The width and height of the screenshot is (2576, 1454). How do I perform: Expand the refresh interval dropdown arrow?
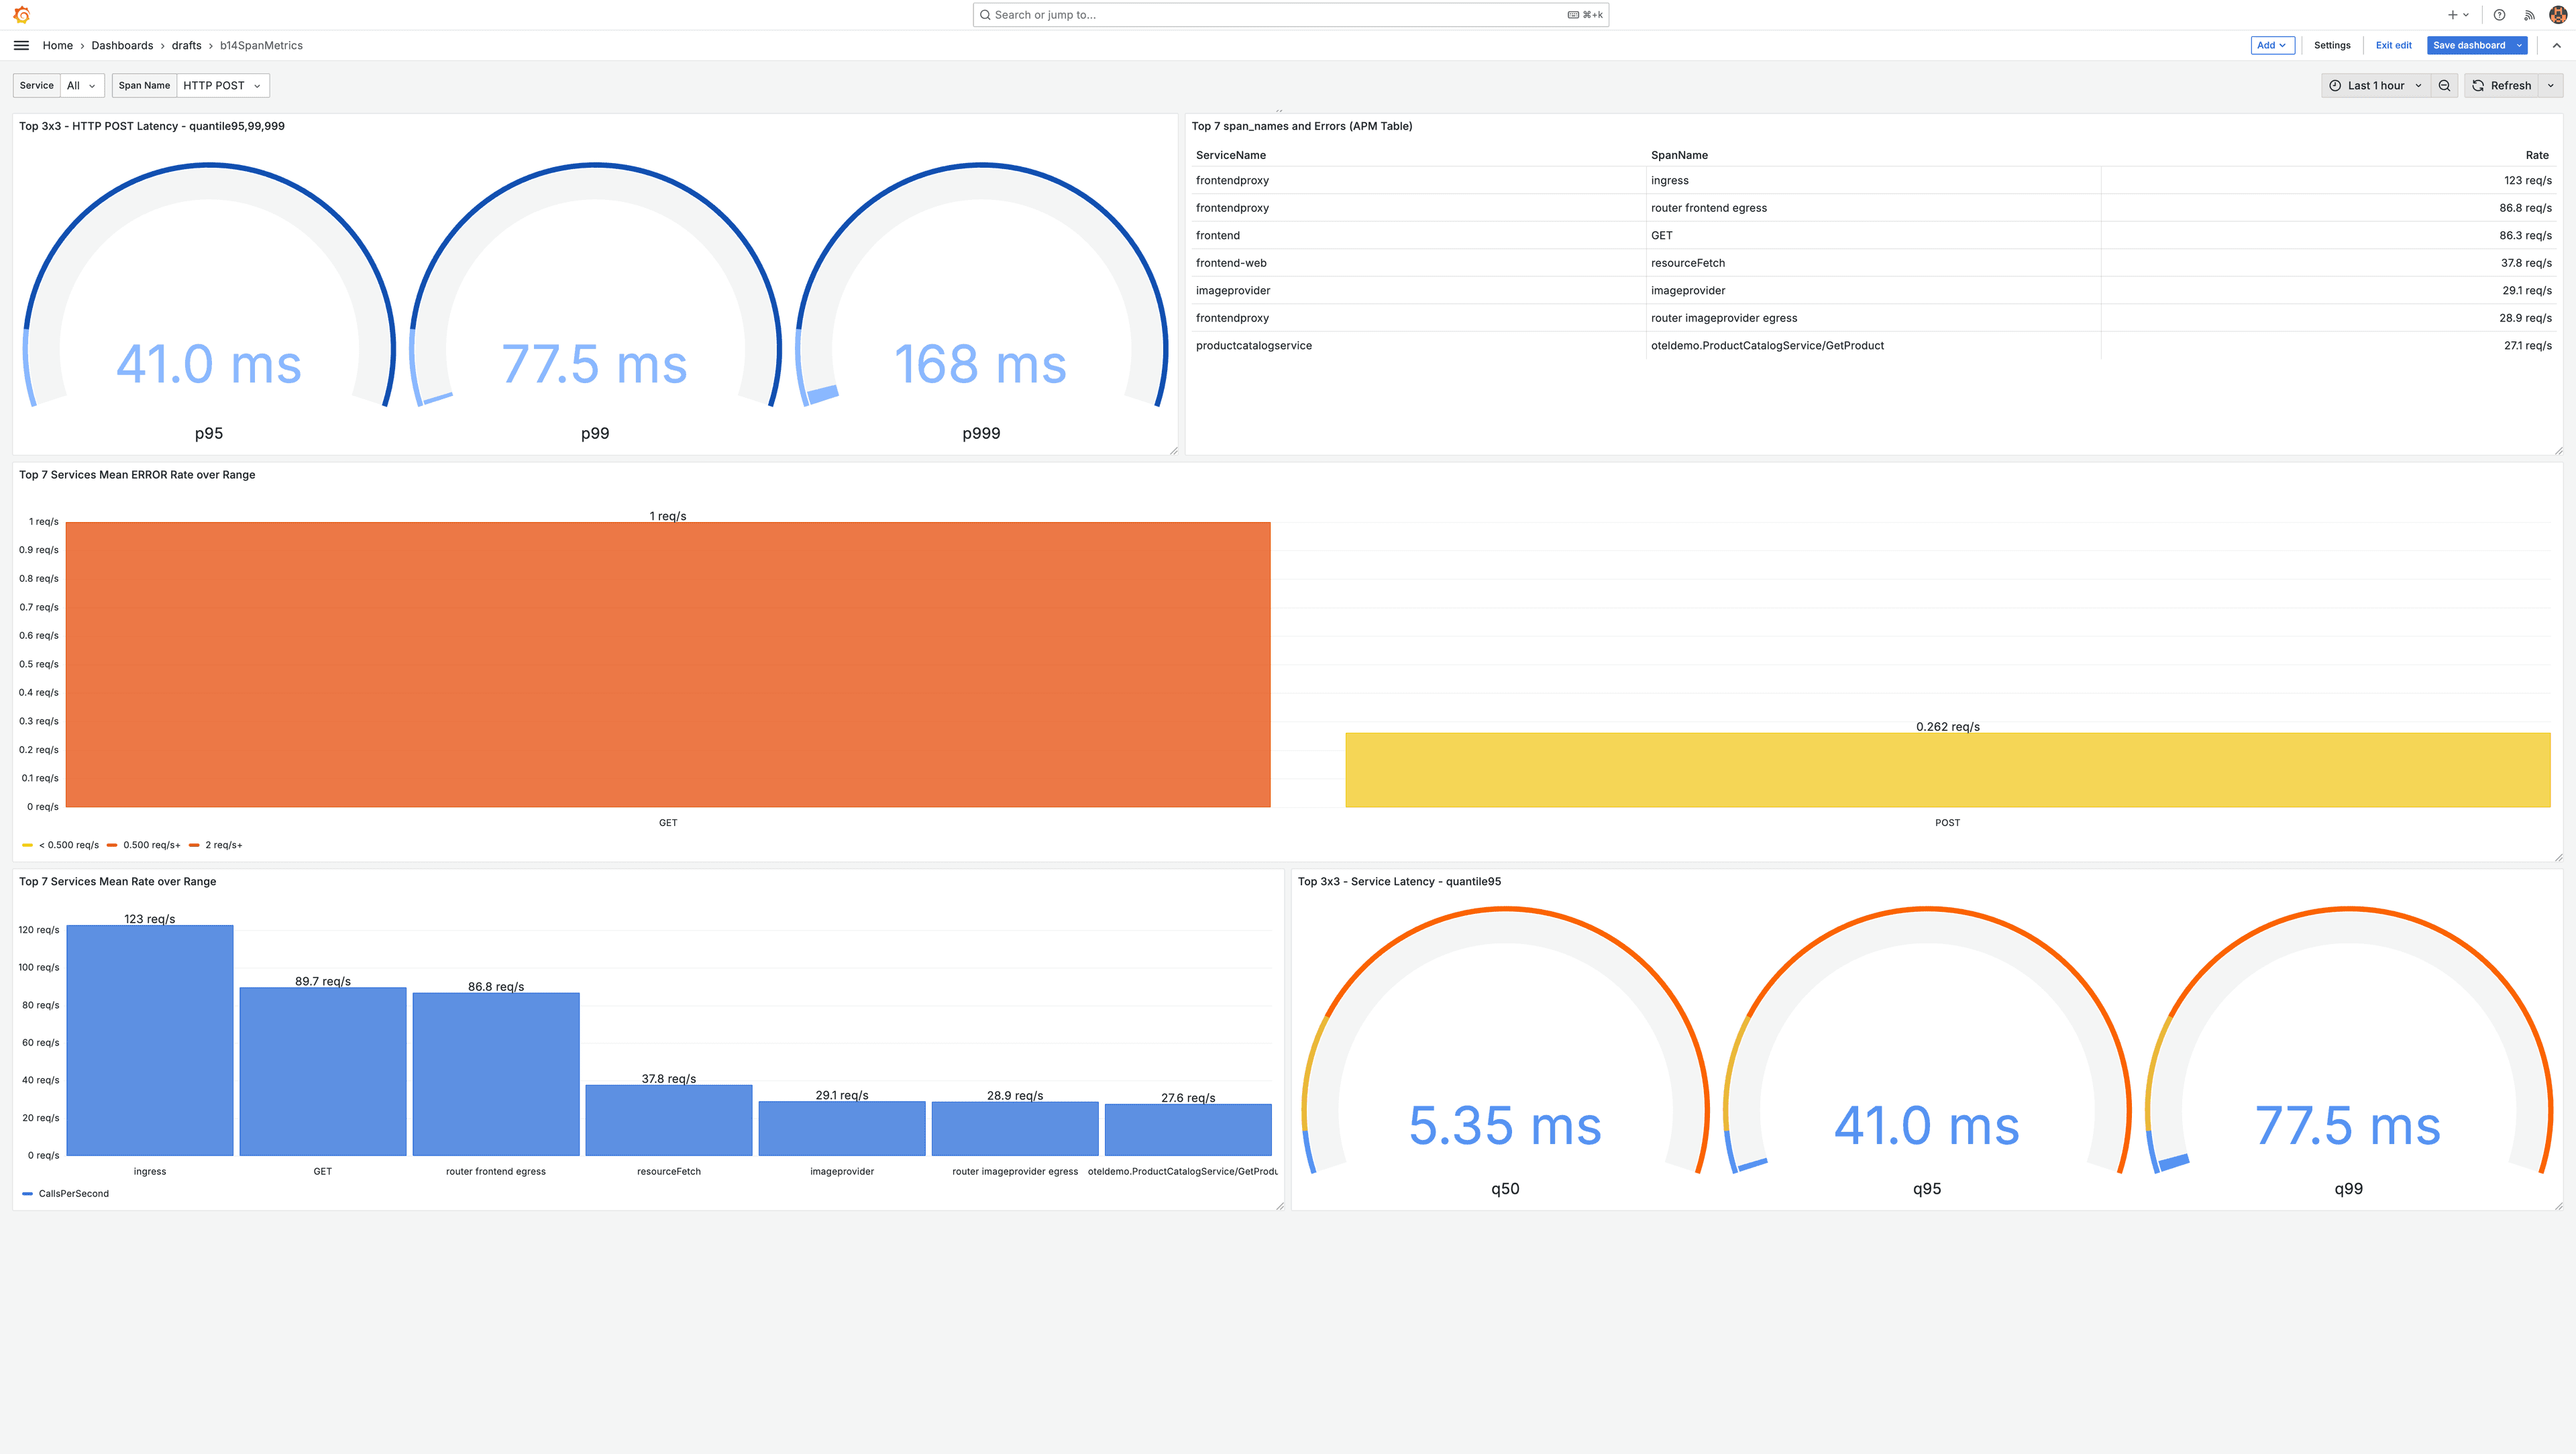coord(2550,86)
